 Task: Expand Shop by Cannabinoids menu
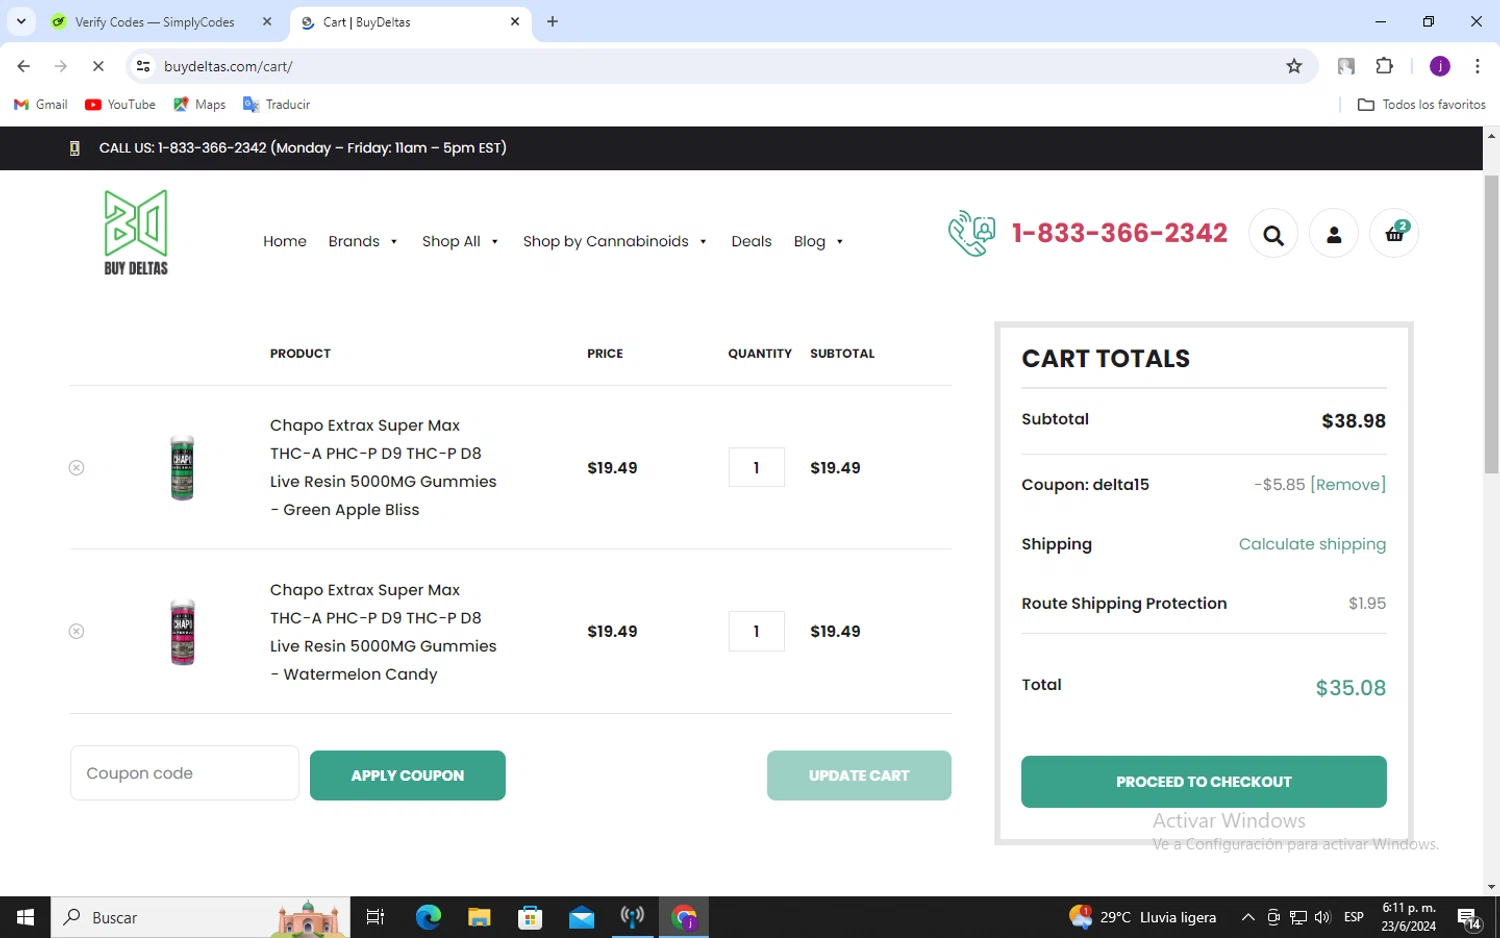[x=615, y=241]
